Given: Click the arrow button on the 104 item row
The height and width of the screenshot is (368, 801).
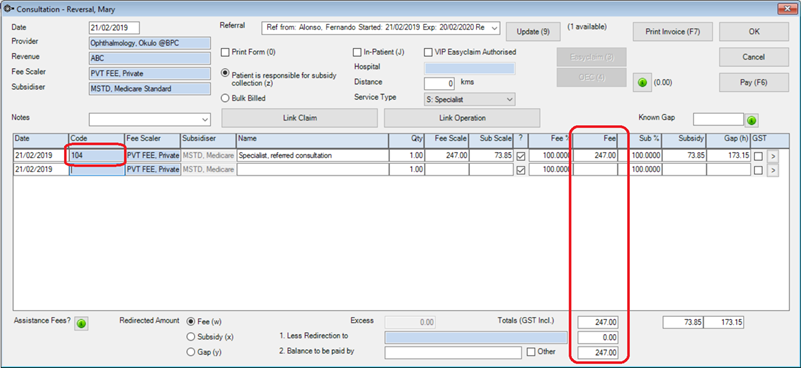Looking at the screenshot, I should click(x=773, y=155).
